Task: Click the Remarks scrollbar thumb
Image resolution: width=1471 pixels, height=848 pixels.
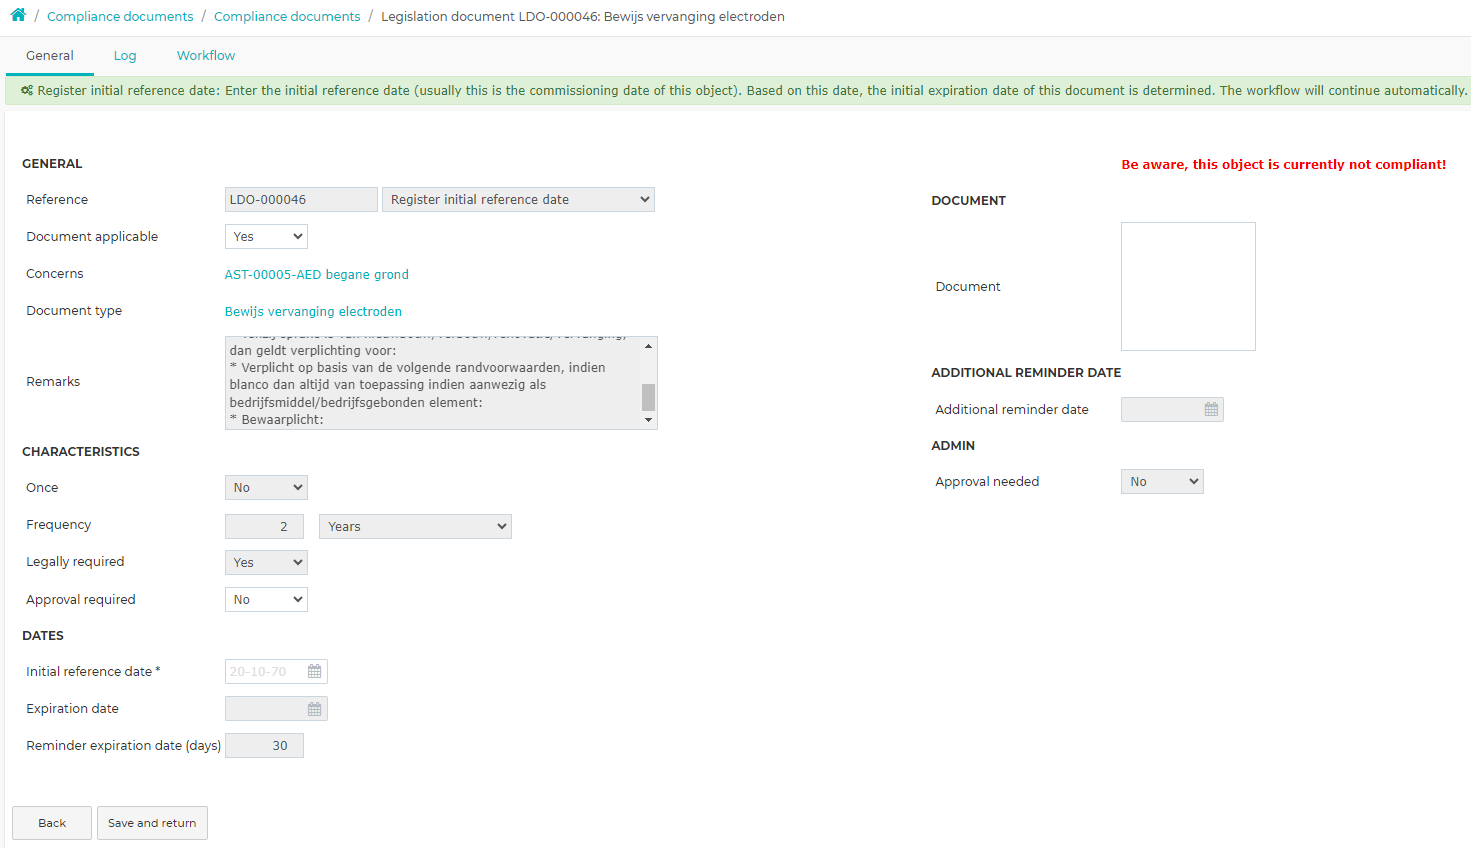Action: [x=648, y=397]
